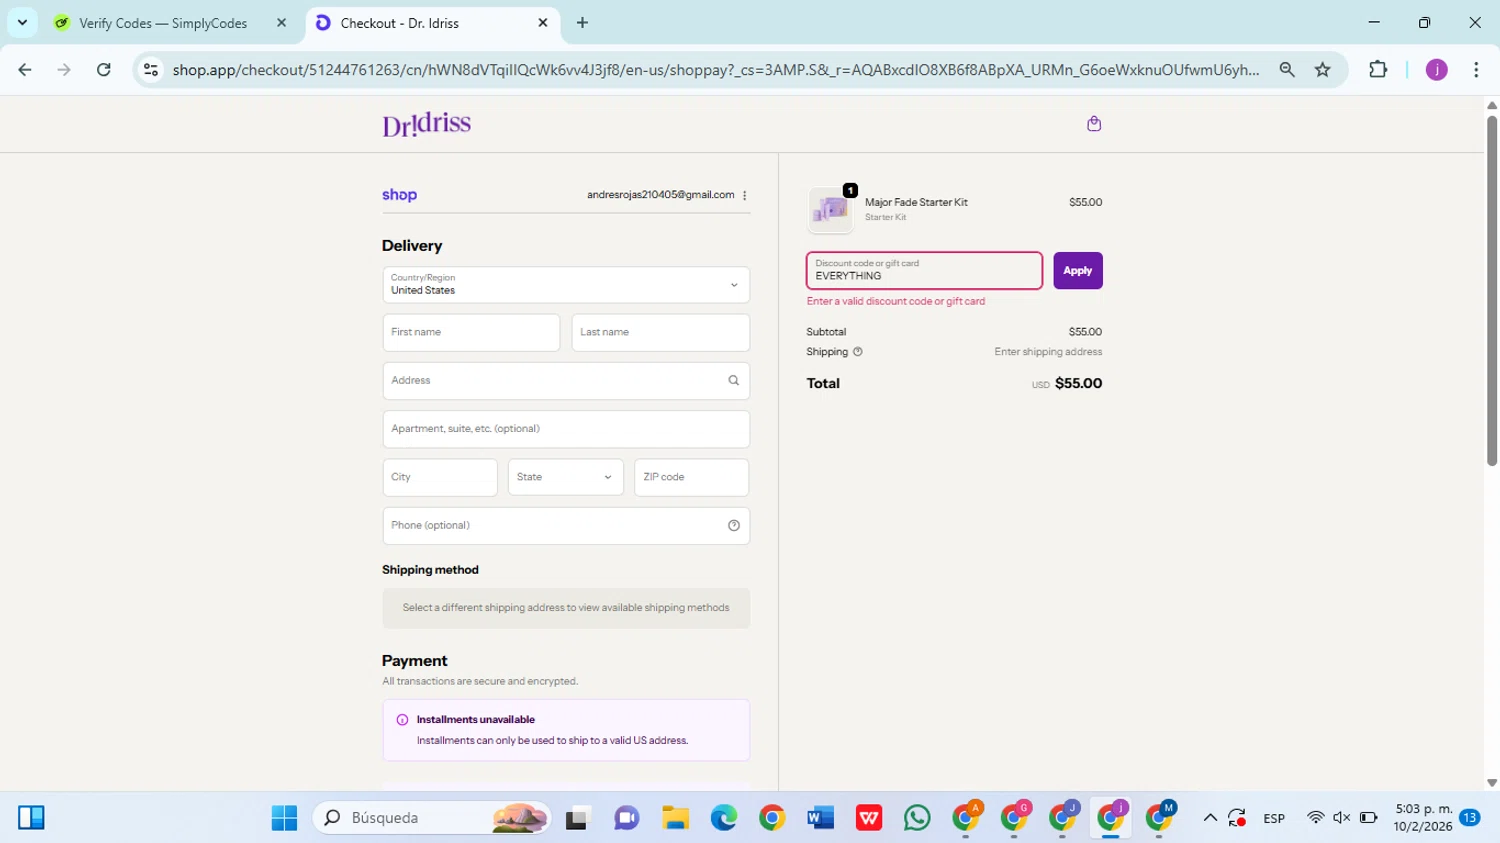This screenshot has height=843, width=1500.
Task: Bookmark this page with star icon
Action: 1323,69
